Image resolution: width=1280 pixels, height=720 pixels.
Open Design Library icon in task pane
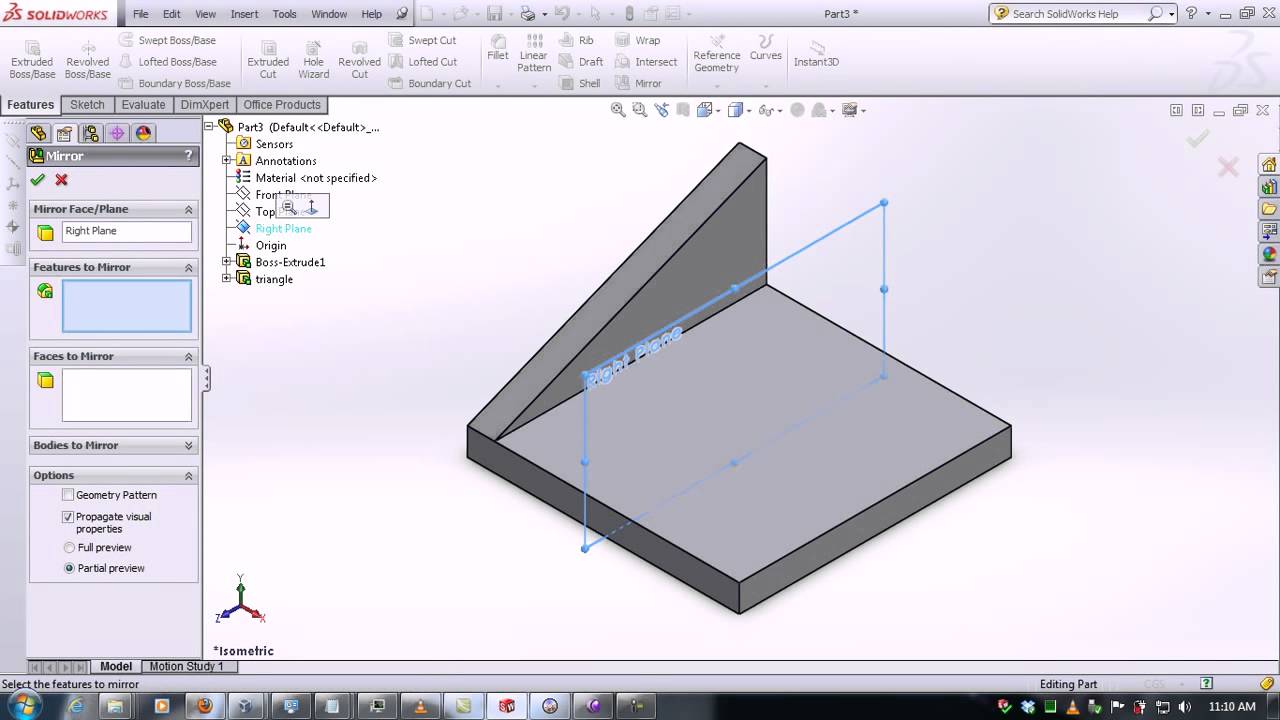tap(1269, 187)
